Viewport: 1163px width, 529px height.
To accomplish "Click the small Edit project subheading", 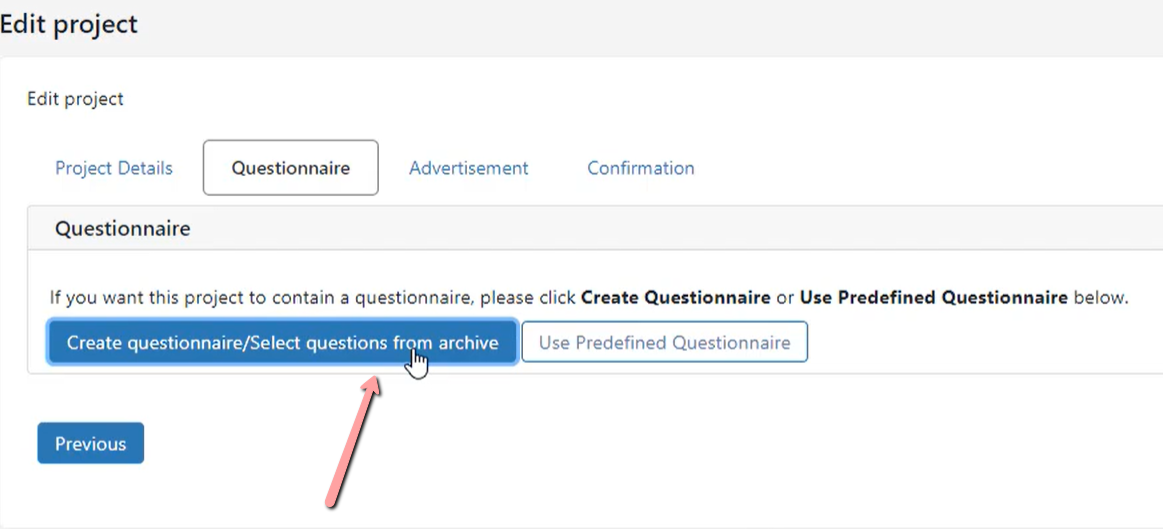I will pyautogui.click(x=76, y=99).
